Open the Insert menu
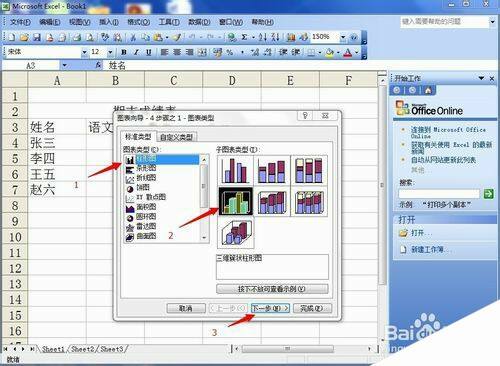Viewport: 500px width, 366px height. click(x=109, y=22)
